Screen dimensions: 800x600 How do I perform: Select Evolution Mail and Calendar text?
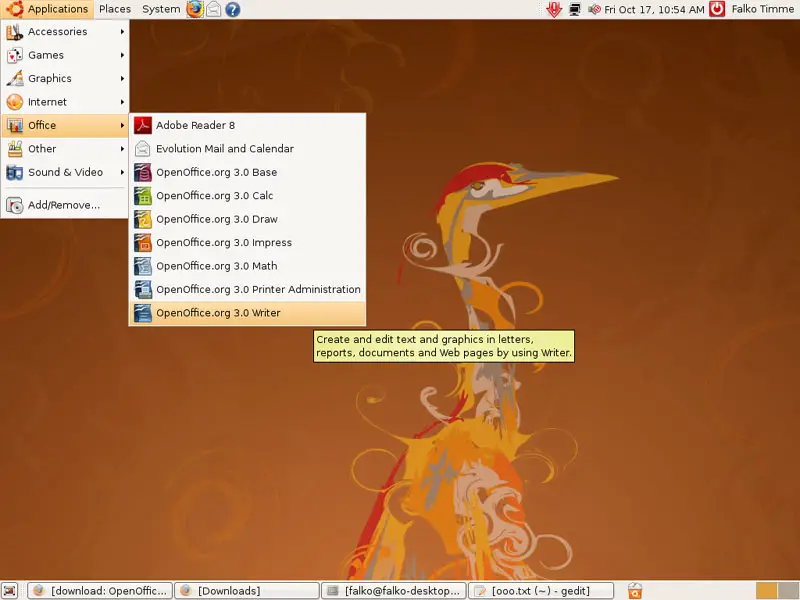point(225,148)
